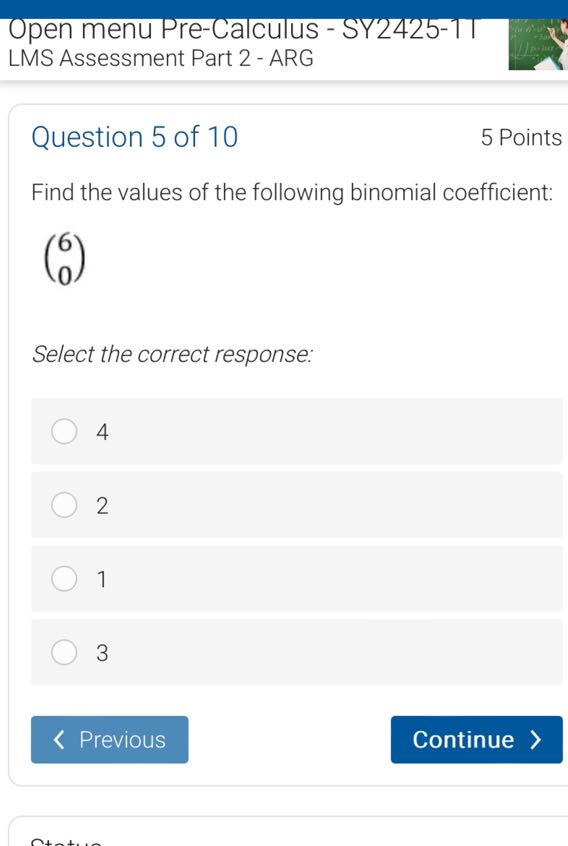This screenshot has height=846, width=568.
Task: Select the radio button for answer 2
Action: point(64,505)
